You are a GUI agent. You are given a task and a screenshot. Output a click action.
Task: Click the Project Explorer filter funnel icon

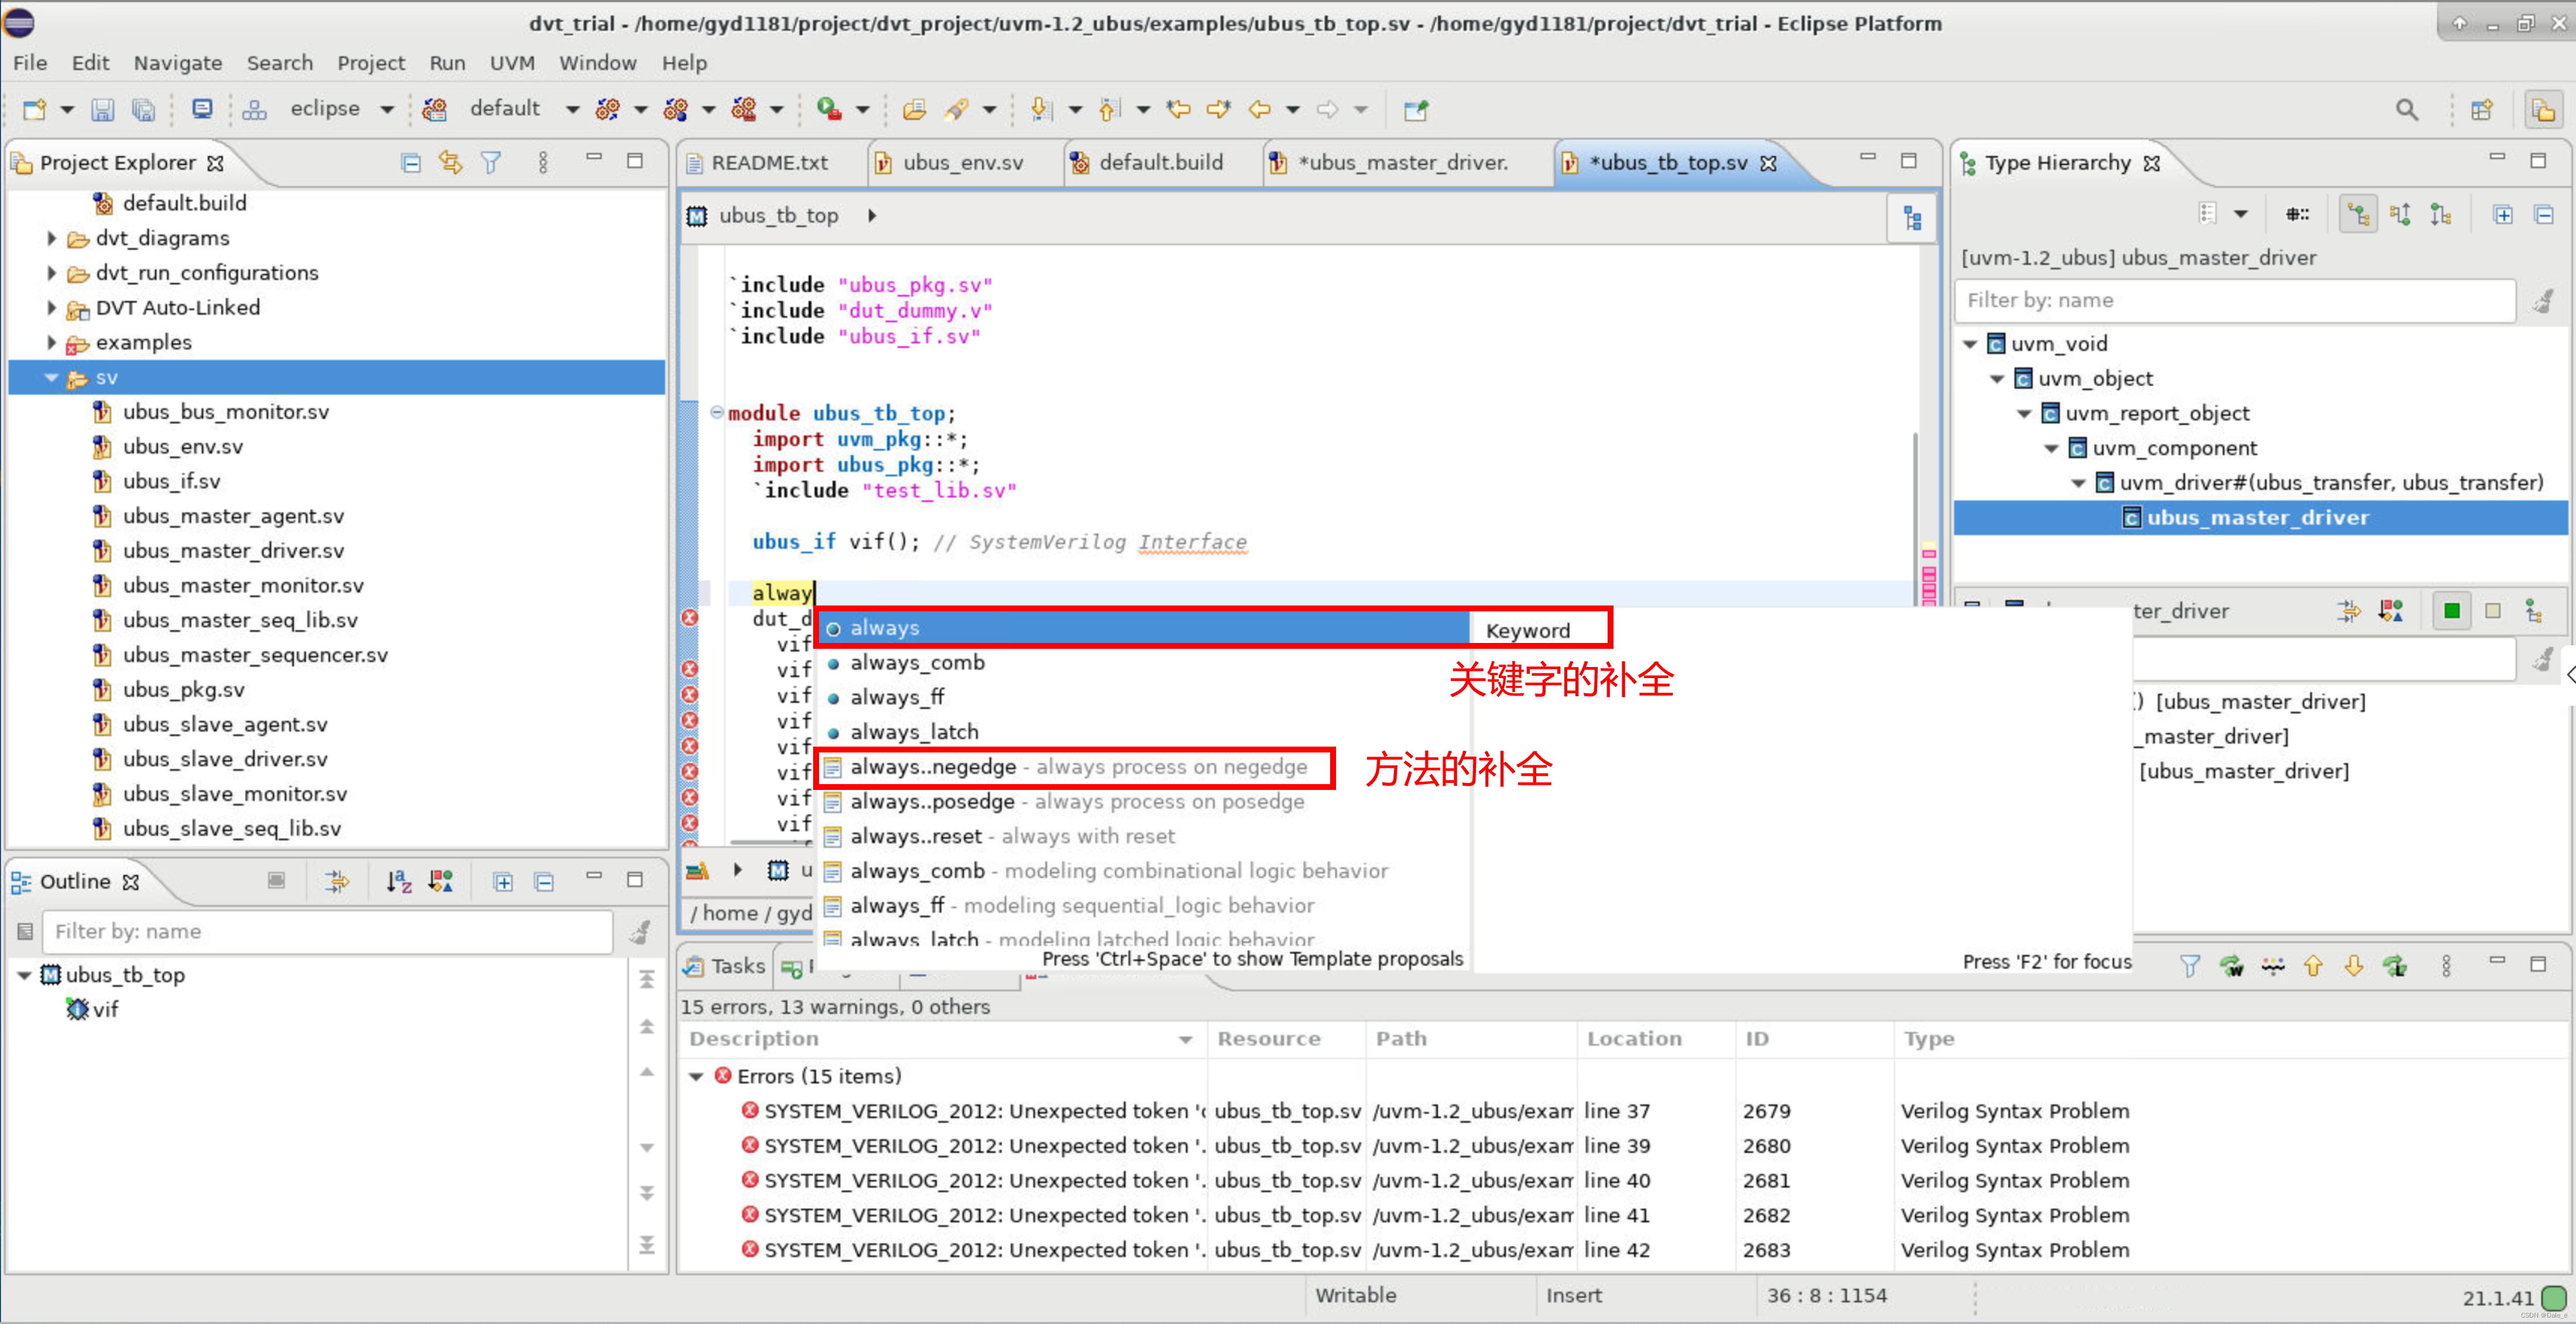point(490,162)
